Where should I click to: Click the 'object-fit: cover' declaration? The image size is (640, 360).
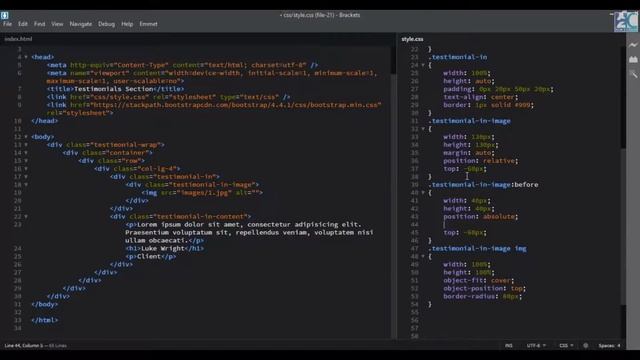pos(479,280)
